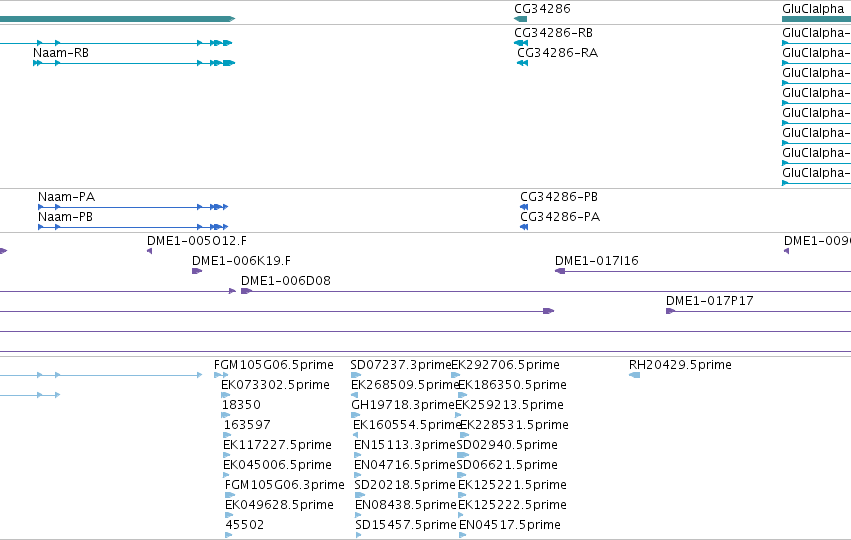851x540 pixels.
Task: Select the RH20429.5prime EST glyph
Action: (634, 375)
